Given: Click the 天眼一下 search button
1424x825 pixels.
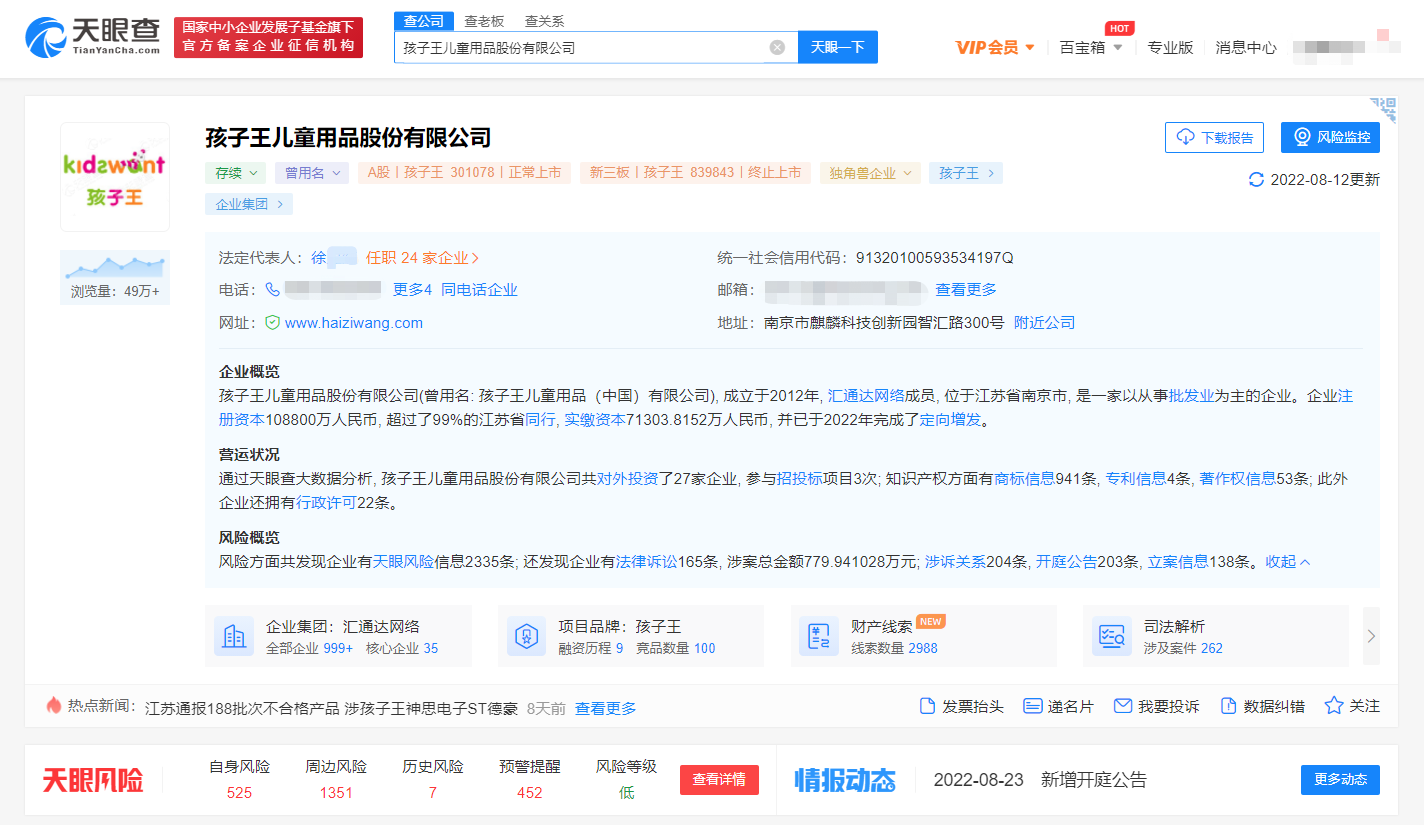Looking at the screenshot, I should coord(837,47).
